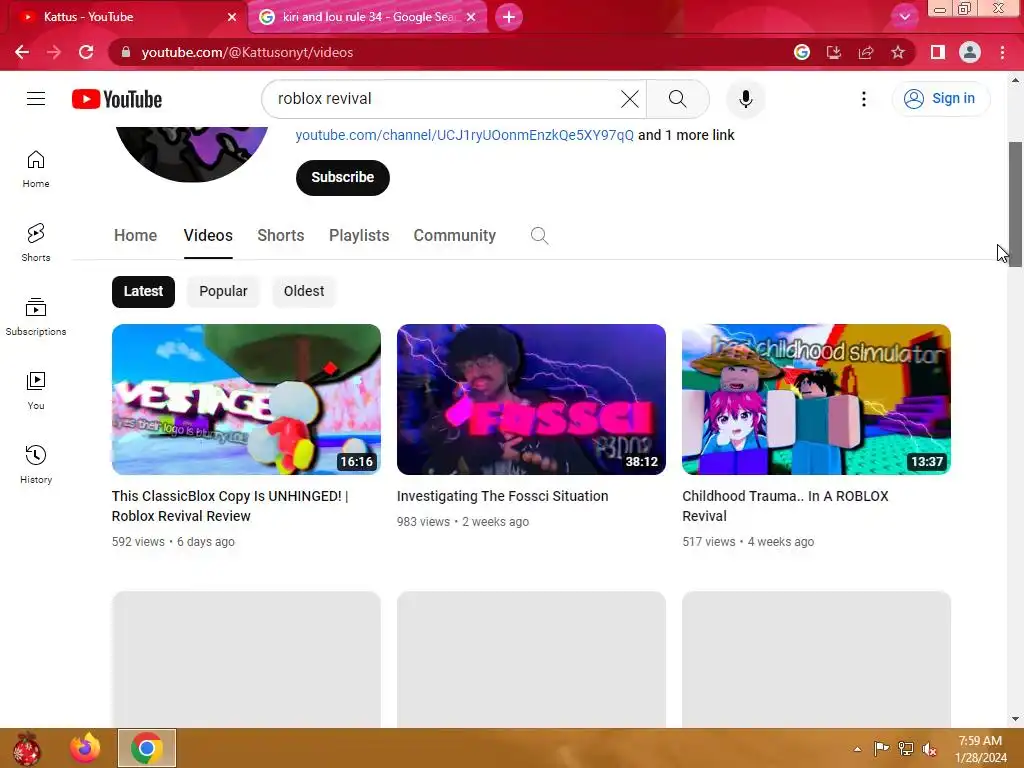The image size is (1024, 768).
Task: Start voice search with the microphone
Action: click(x=745, y=99)
